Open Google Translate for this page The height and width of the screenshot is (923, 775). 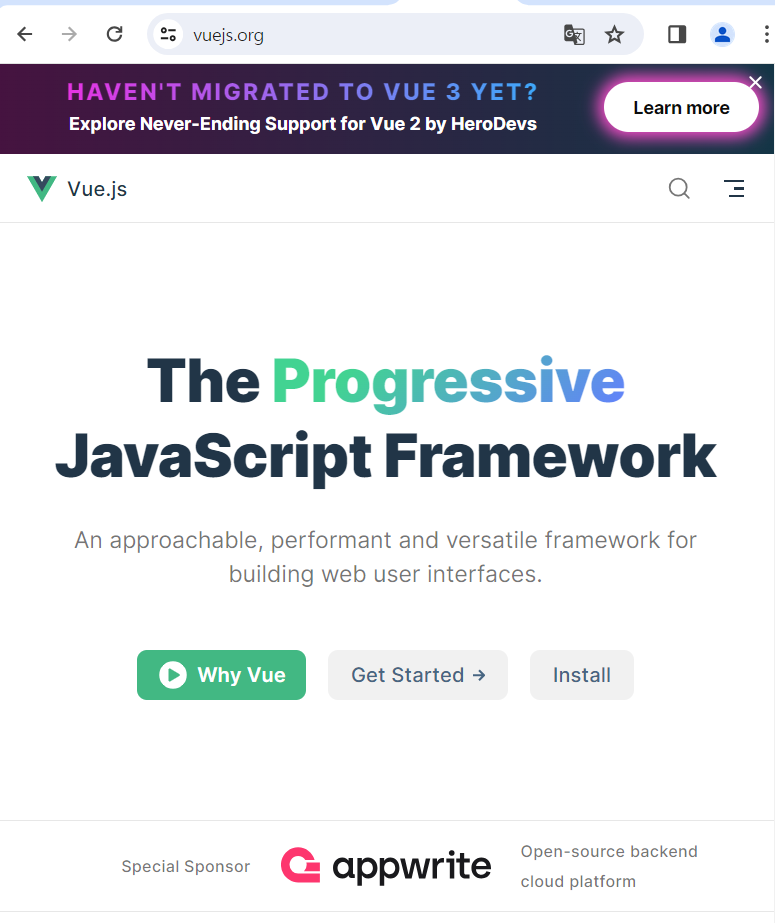pos(573,34)
